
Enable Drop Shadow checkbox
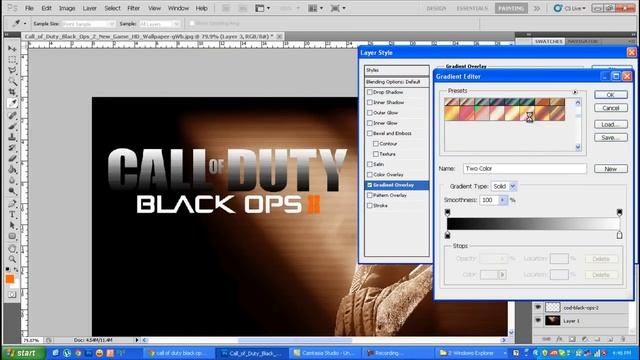tap(370, 92)
